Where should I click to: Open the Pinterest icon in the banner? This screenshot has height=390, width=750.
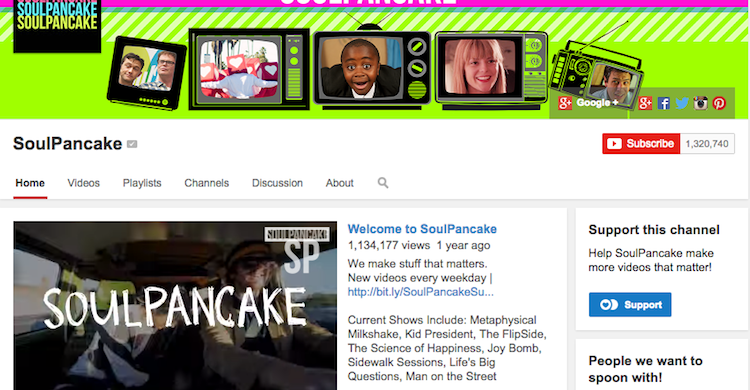tap(719, 103)
